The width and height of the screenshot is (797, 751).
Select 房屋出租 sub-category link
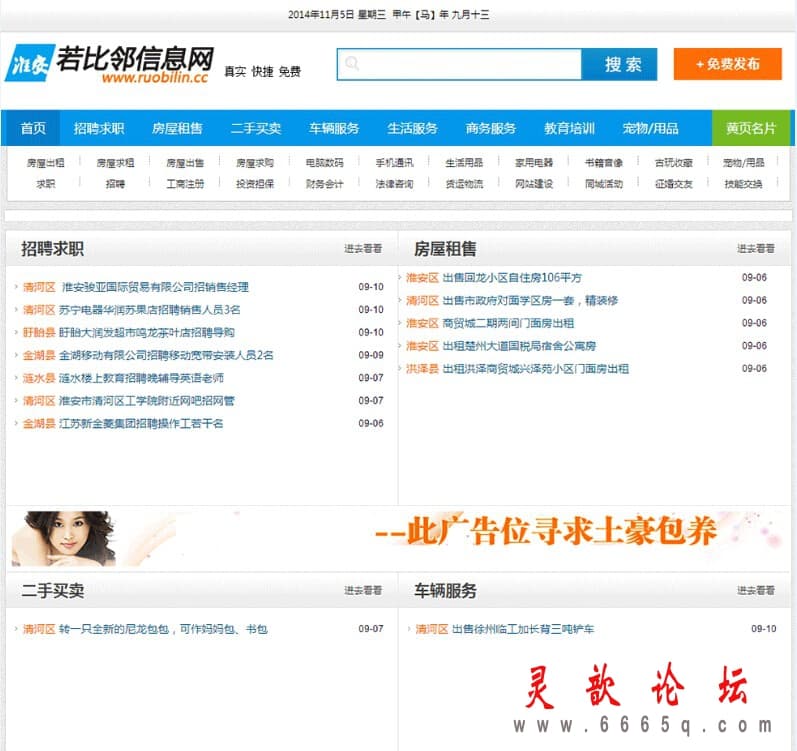pyautogui.click(x=45, y=163)
